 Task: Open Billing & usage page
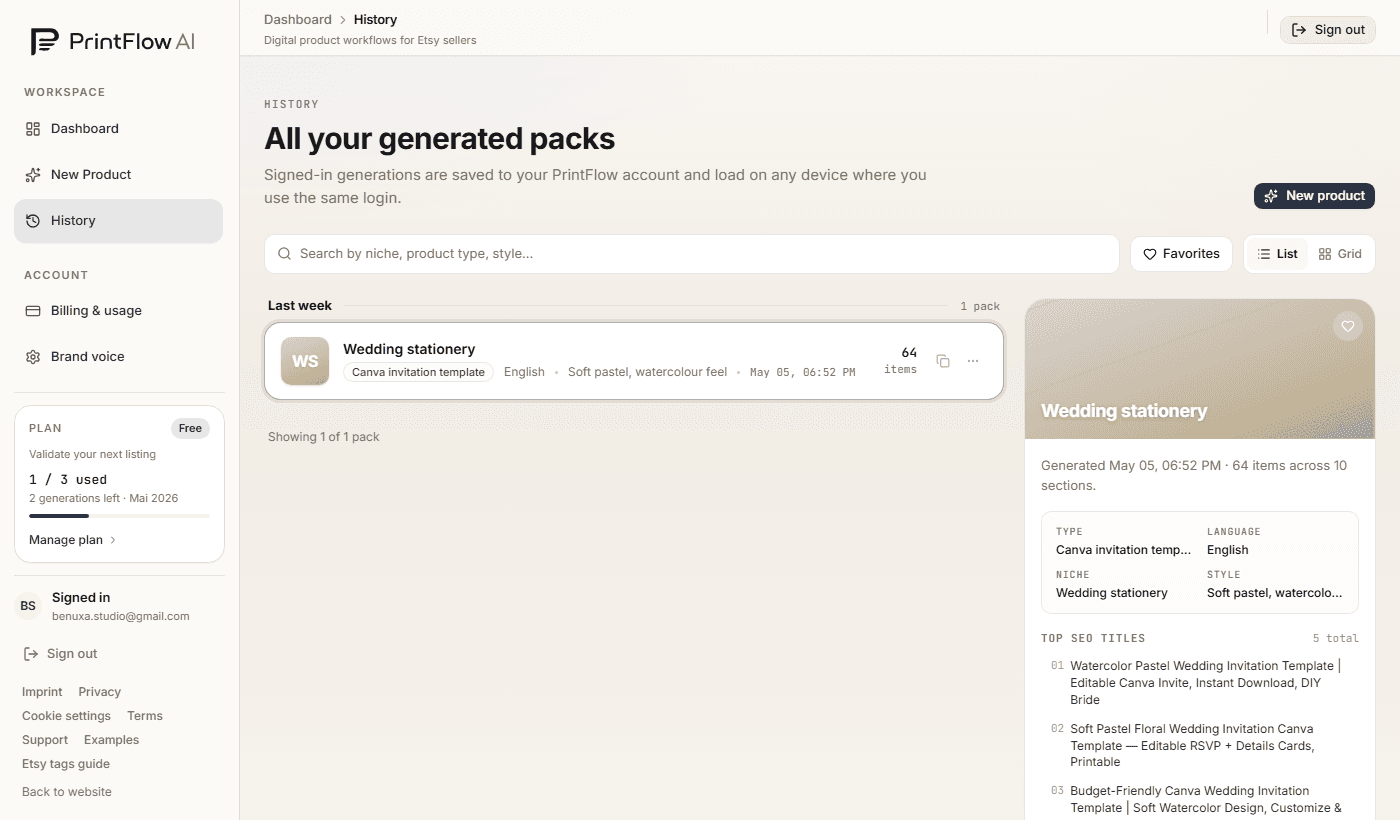coord(118,310)
